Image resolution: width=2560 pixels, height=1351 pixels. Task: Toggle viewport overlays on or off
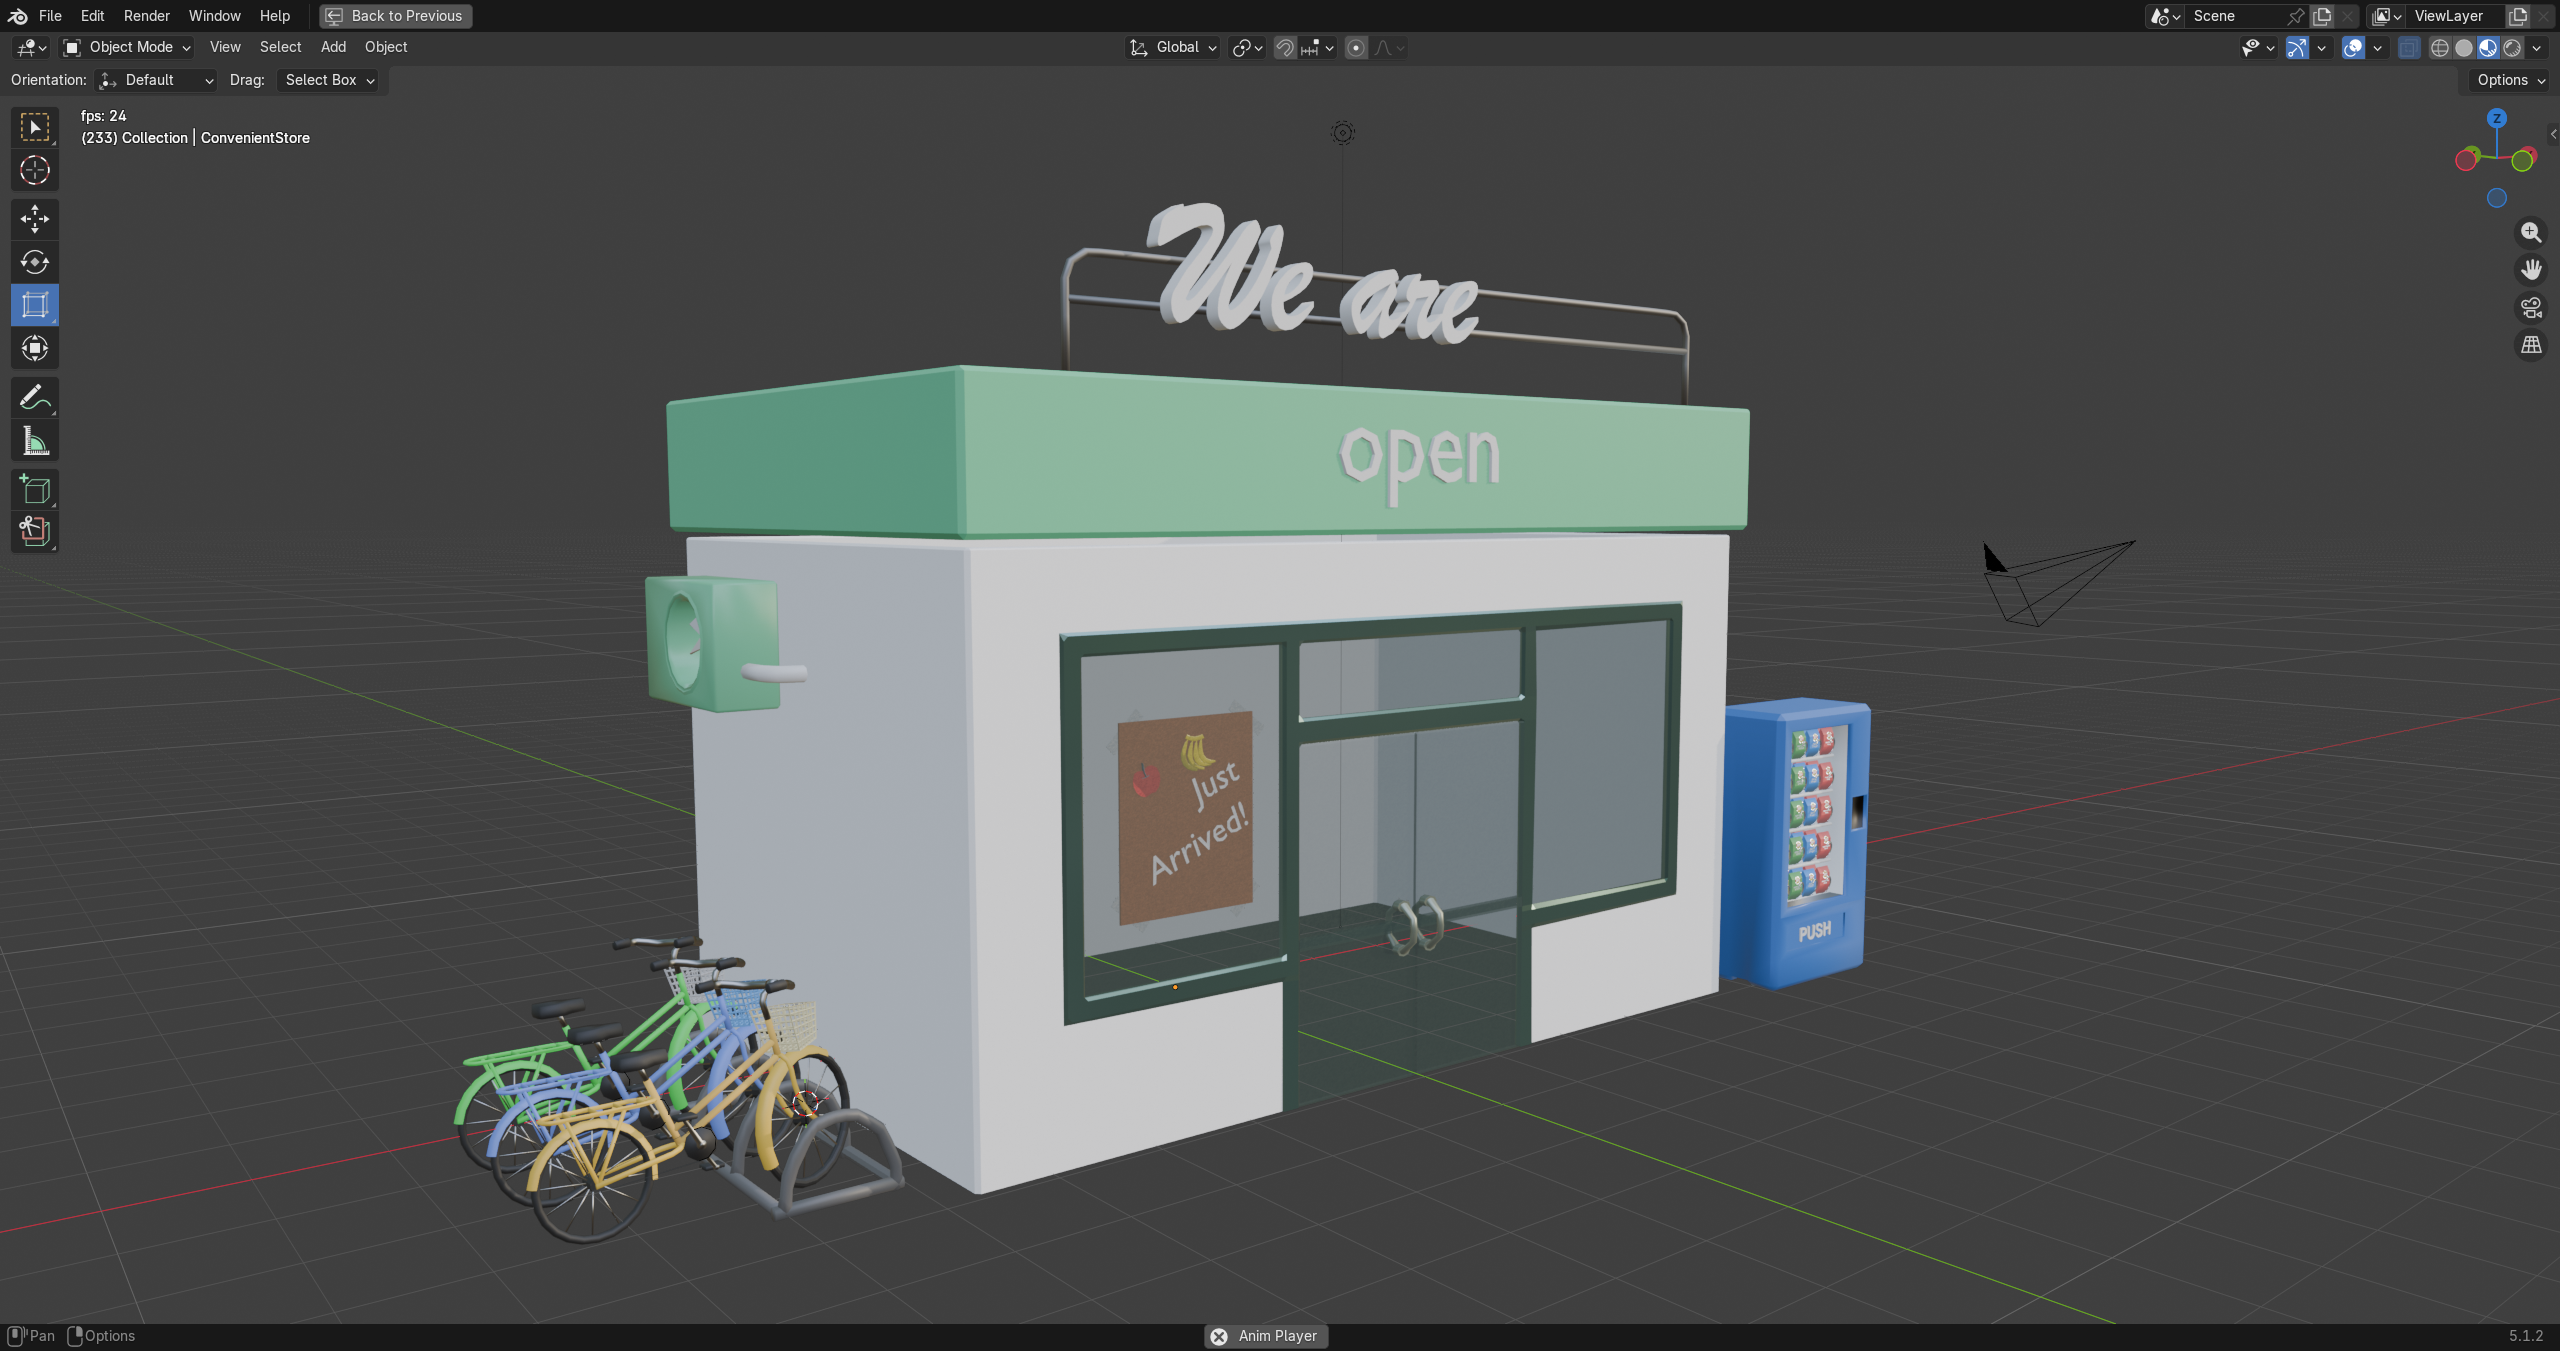coord(2353,48)
